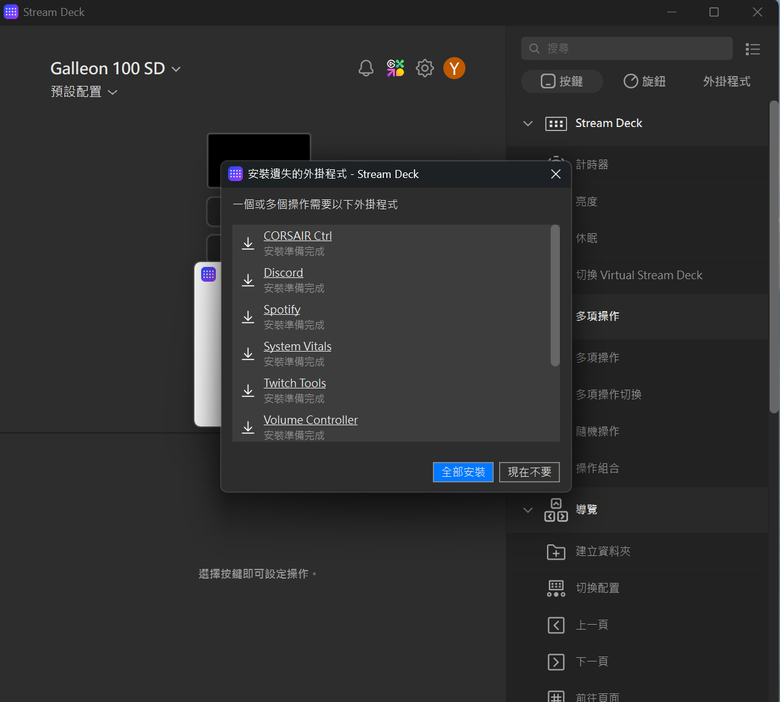
Task: Open the Twitch Tools link
Action: click(294, 383)
